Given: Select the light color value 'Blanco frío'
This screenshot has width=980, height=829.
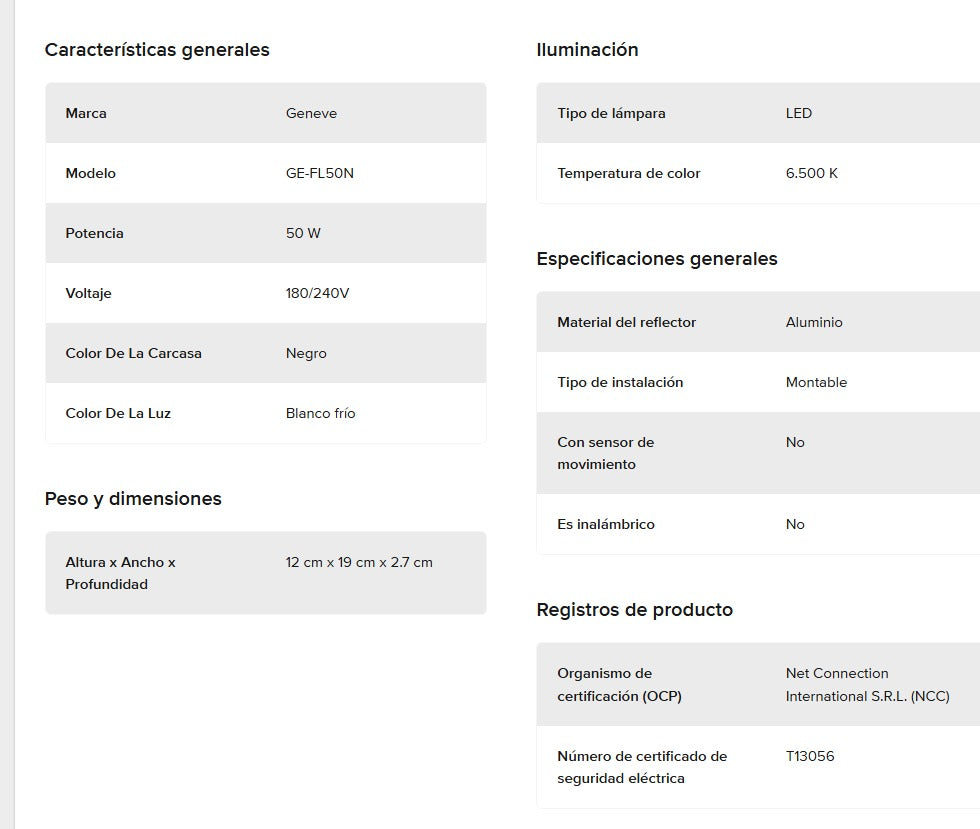Looking at the screenshot, I should [320, 413].
